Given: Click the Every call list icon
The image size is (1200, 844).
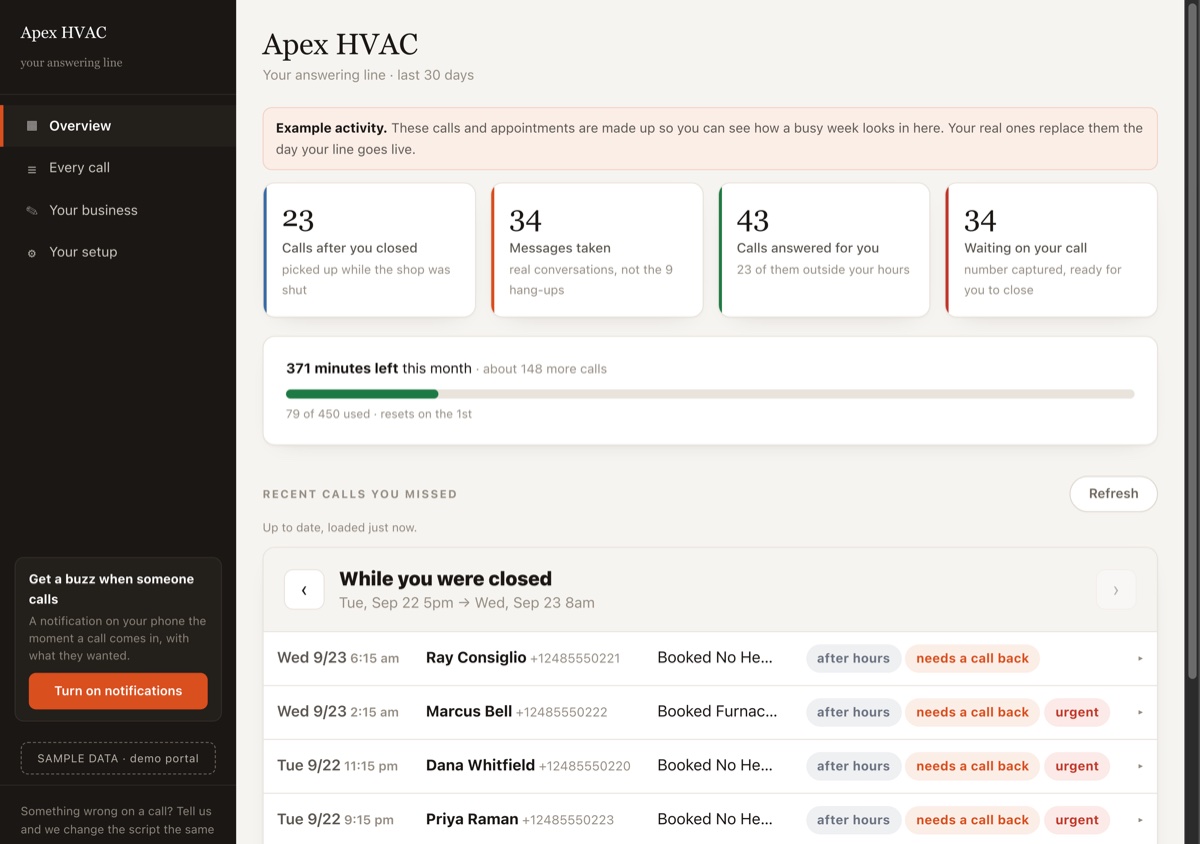Looking at the screenshot, I should [x=32, y=169].
